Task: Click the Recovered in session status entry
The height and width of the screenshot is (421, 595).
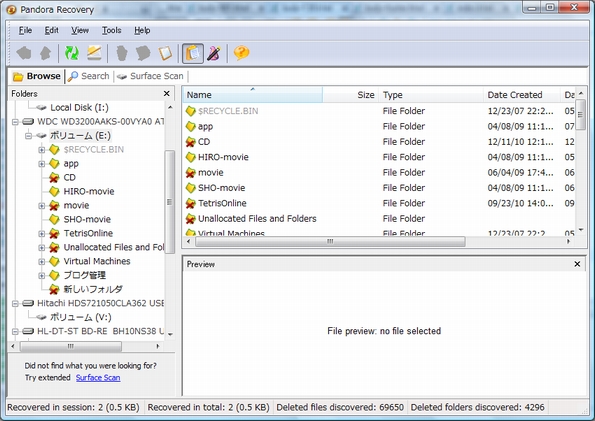Action: [73, 407]
